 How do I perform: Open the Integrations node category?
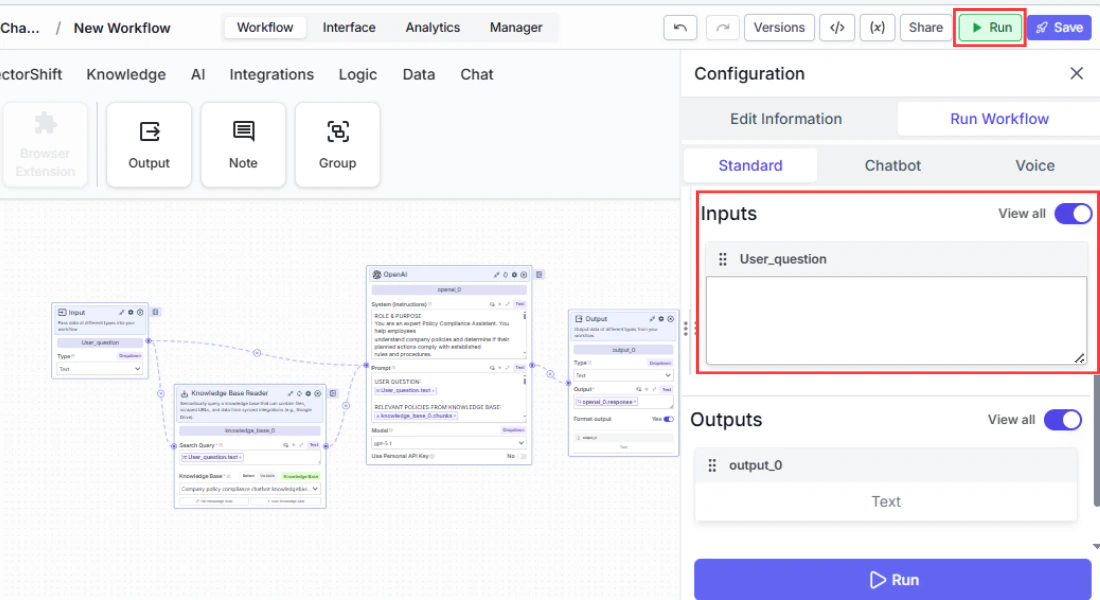[271, 74]
